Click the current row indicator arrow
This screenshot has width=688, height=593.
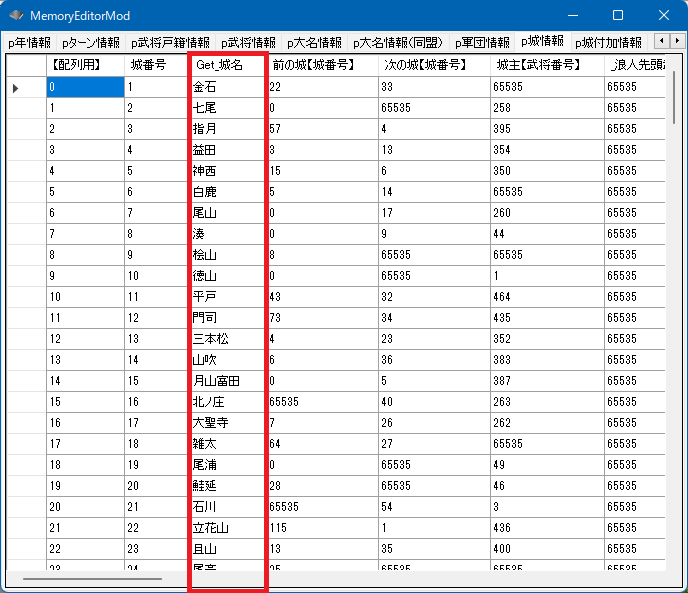coord(16,88)
